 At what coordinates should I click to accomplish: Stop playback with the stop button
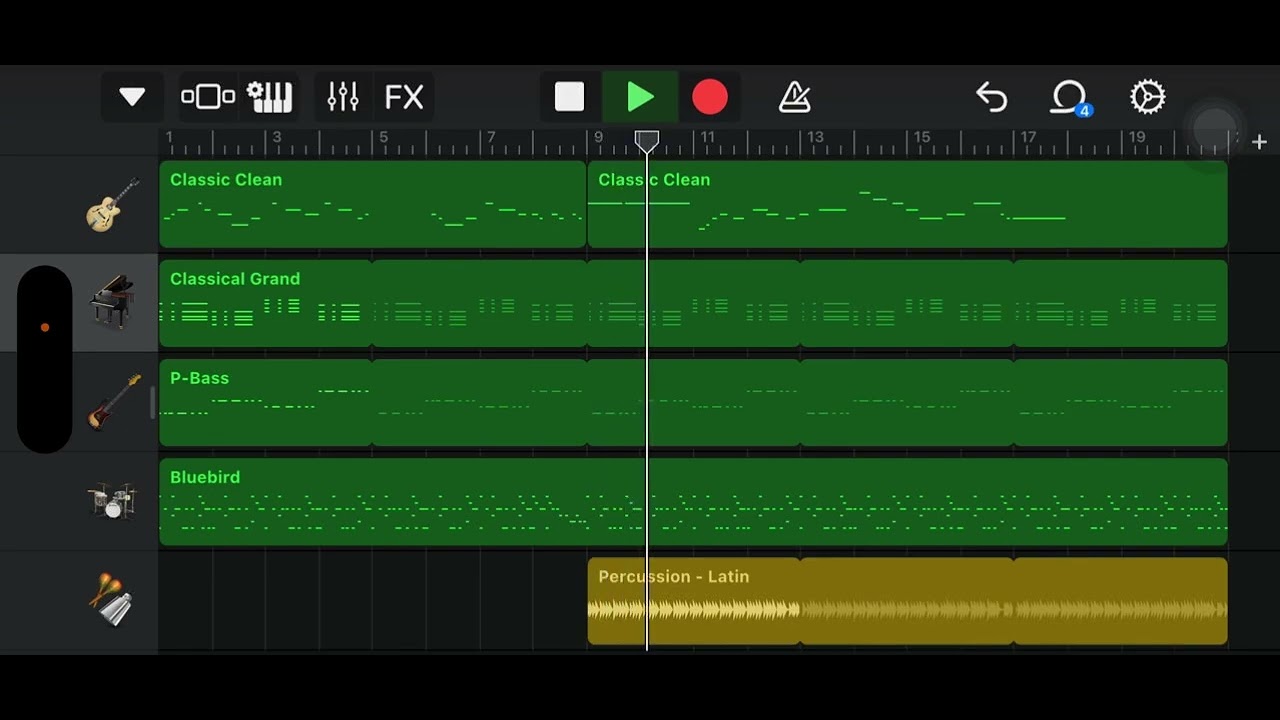click(570, 97)
